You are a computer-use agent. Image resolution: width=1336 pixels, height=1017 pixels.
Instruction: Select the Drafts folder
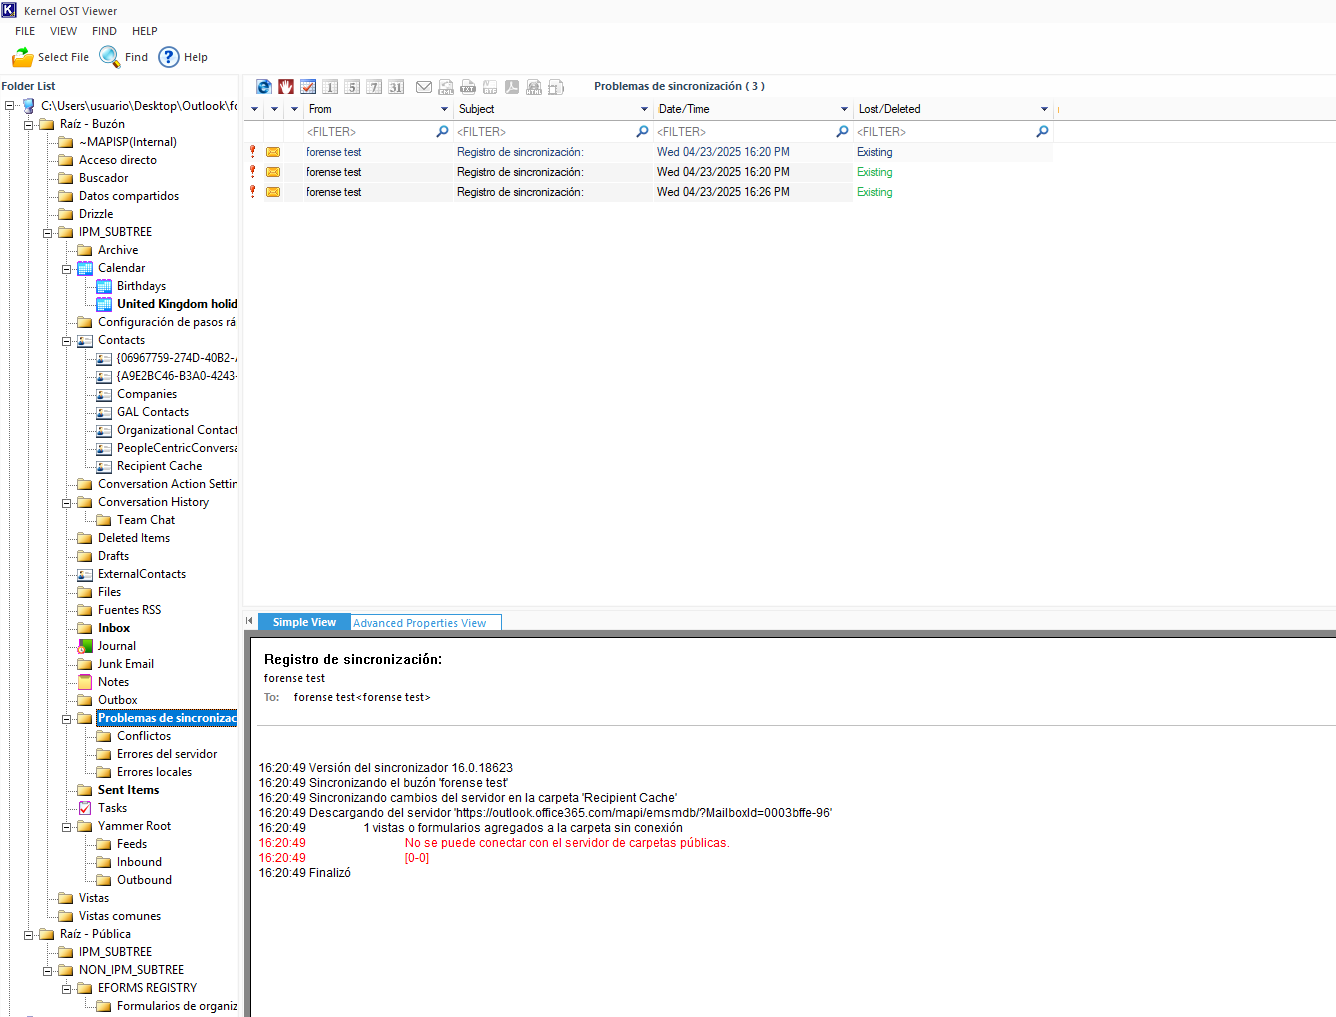(113, 556)
